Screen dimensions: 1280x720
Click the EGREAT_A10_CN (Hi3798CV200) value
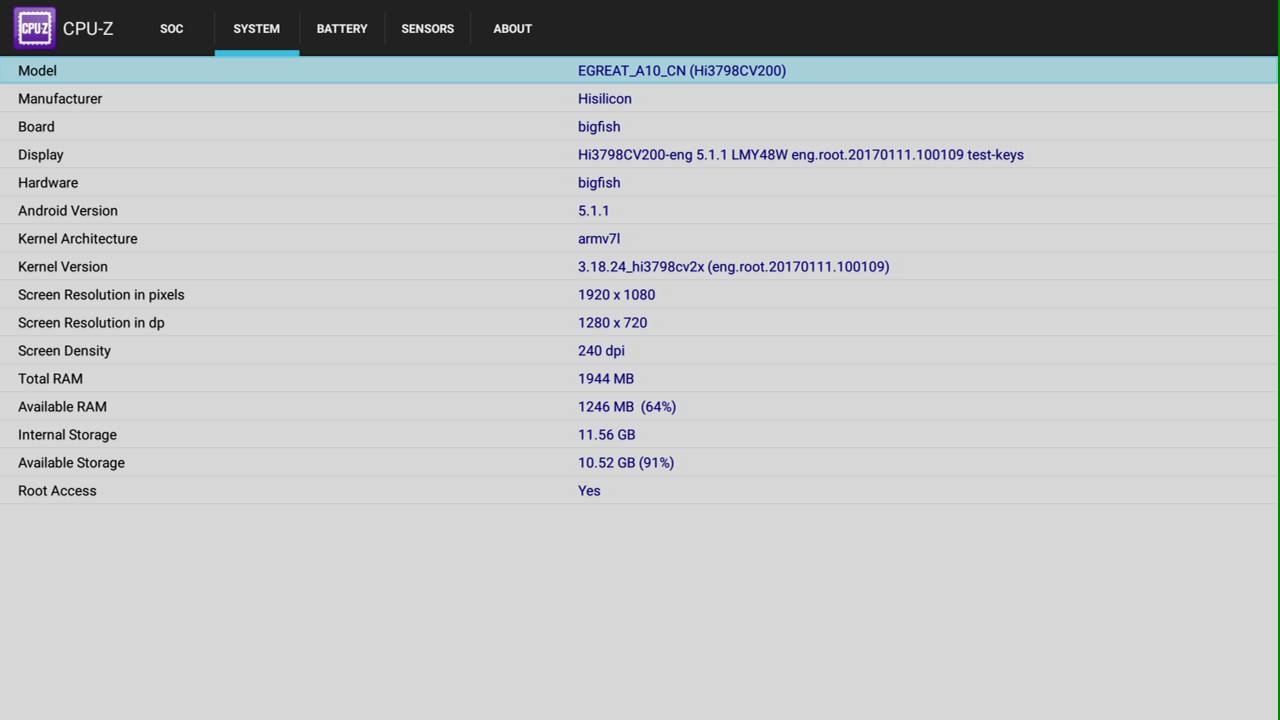point(682,71)
